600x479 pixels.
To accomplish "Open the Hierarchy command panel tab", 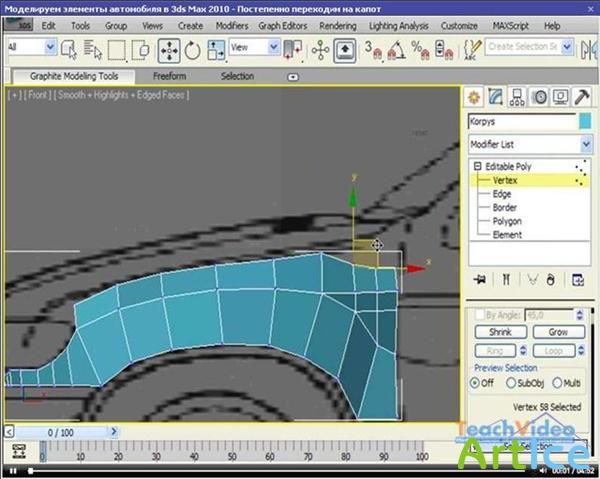I will 518,97.
